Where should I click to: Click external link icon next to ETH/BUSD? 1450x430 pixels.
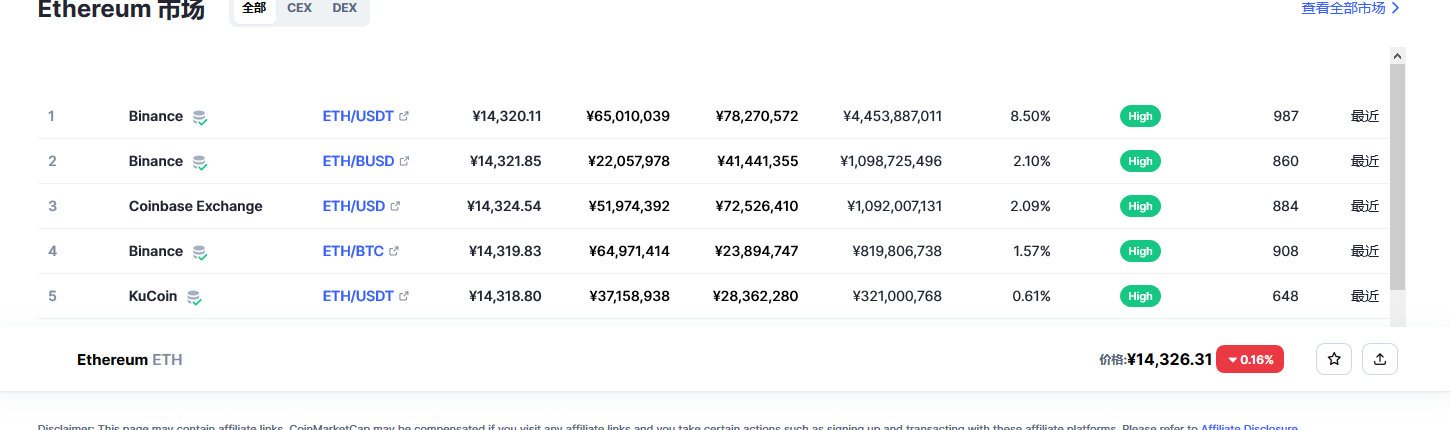coord(405,161)
